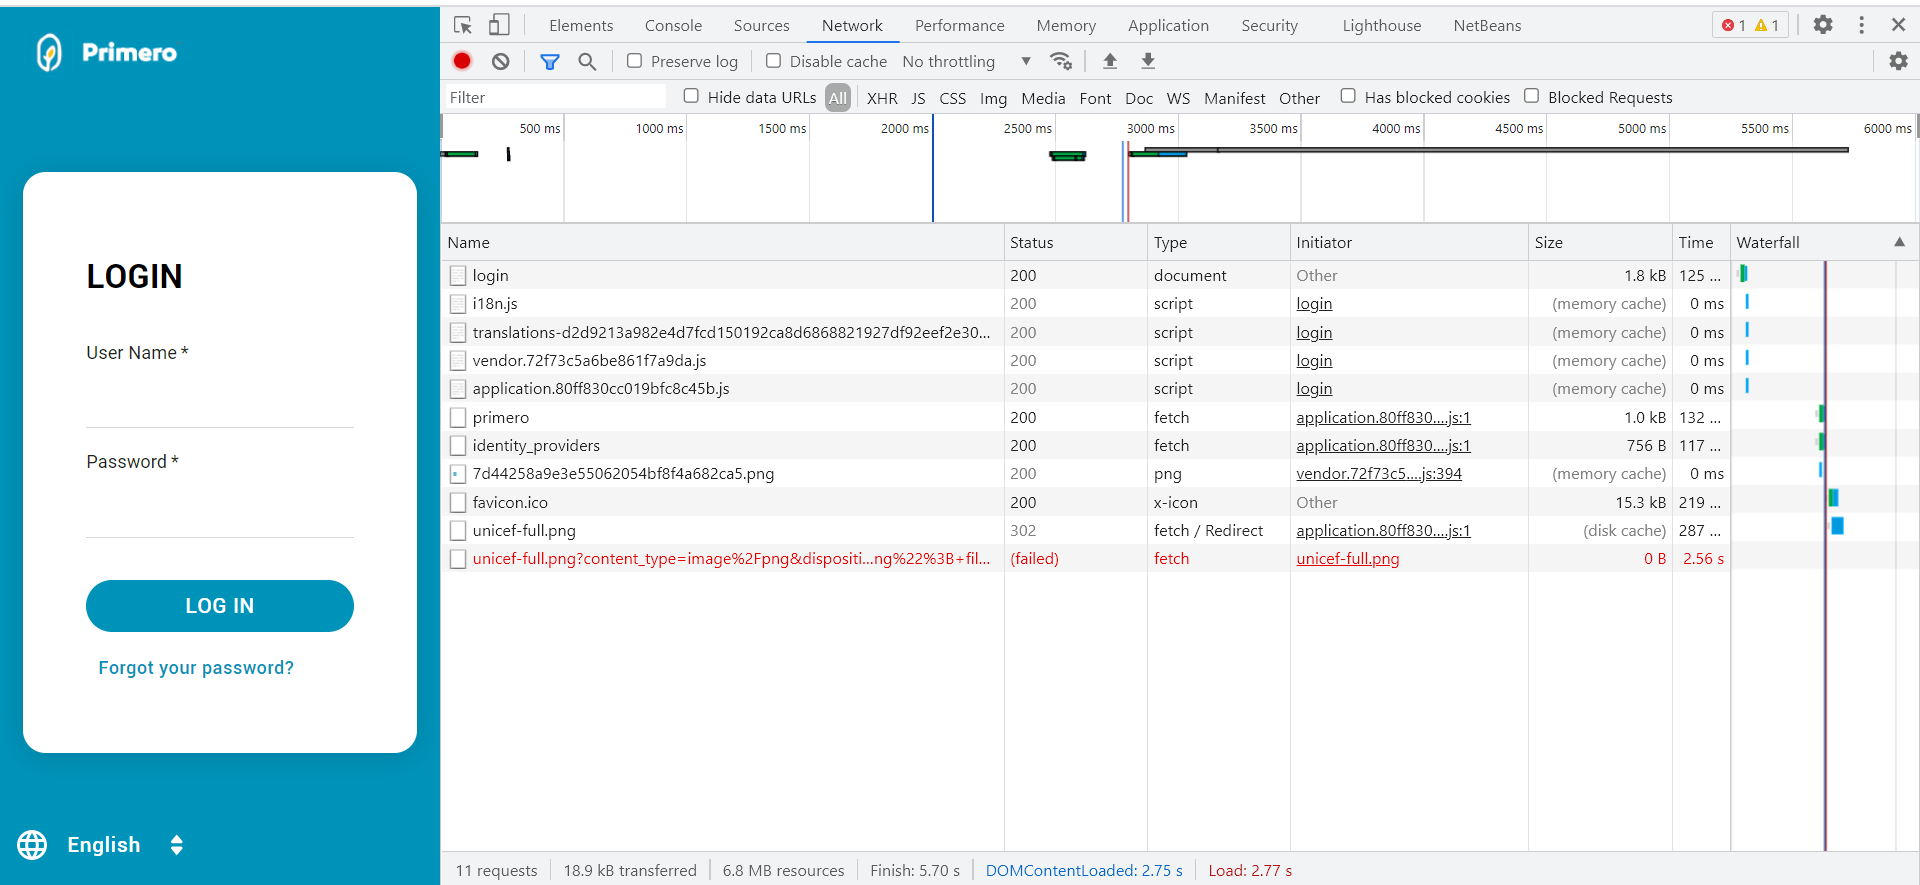
Task: Sort by the Waterfall column arrow
Action: [x=1899, y=242]
